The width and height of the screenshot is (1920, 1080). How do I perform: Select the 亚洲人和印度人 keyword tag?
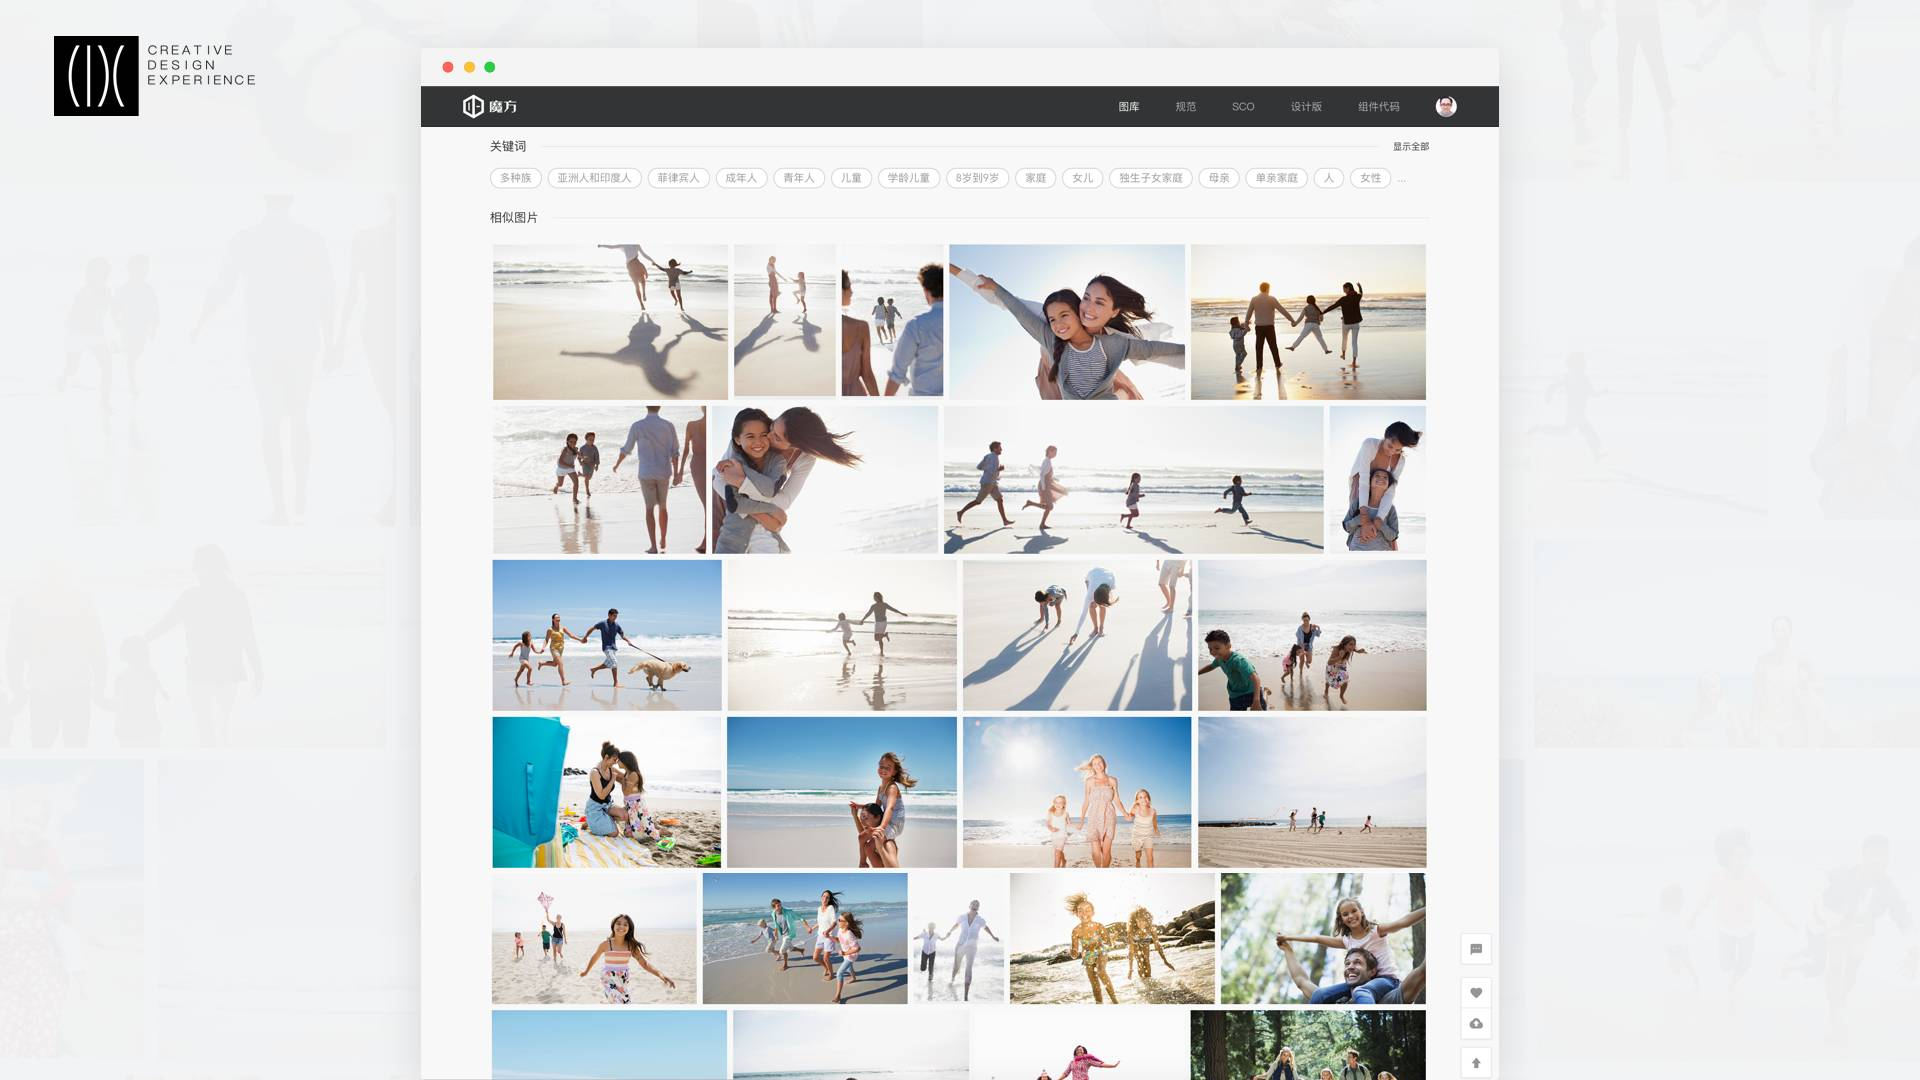pyautogui.click(x=594, y=178)
